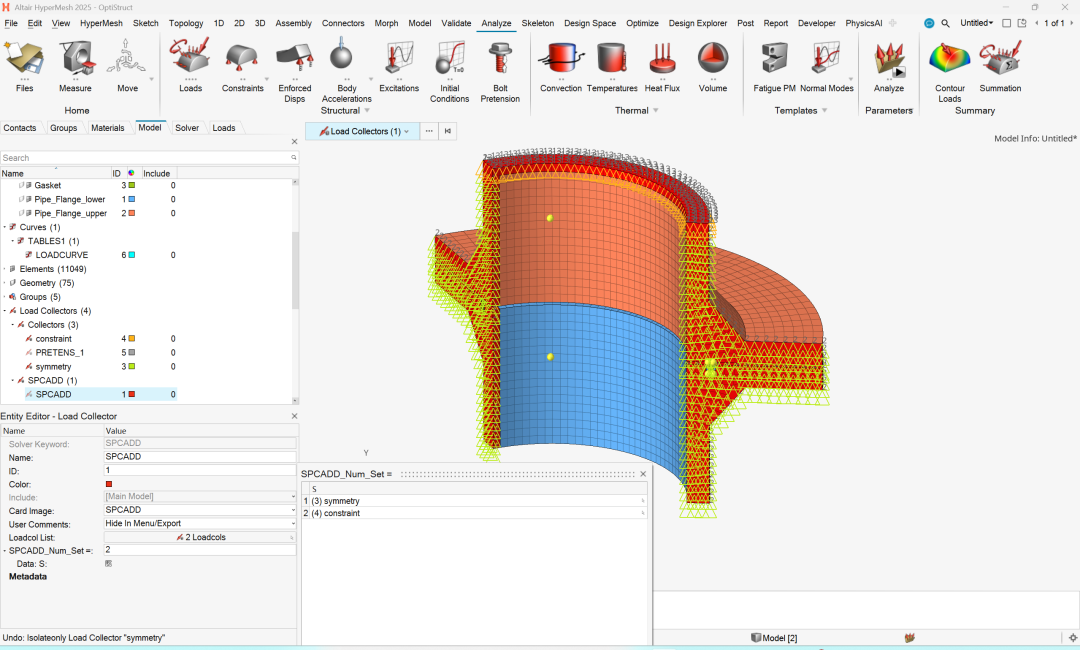Toggle visibility of PRETENS_1 load collector
This screenshot has height=650, width=1080.
29,353
